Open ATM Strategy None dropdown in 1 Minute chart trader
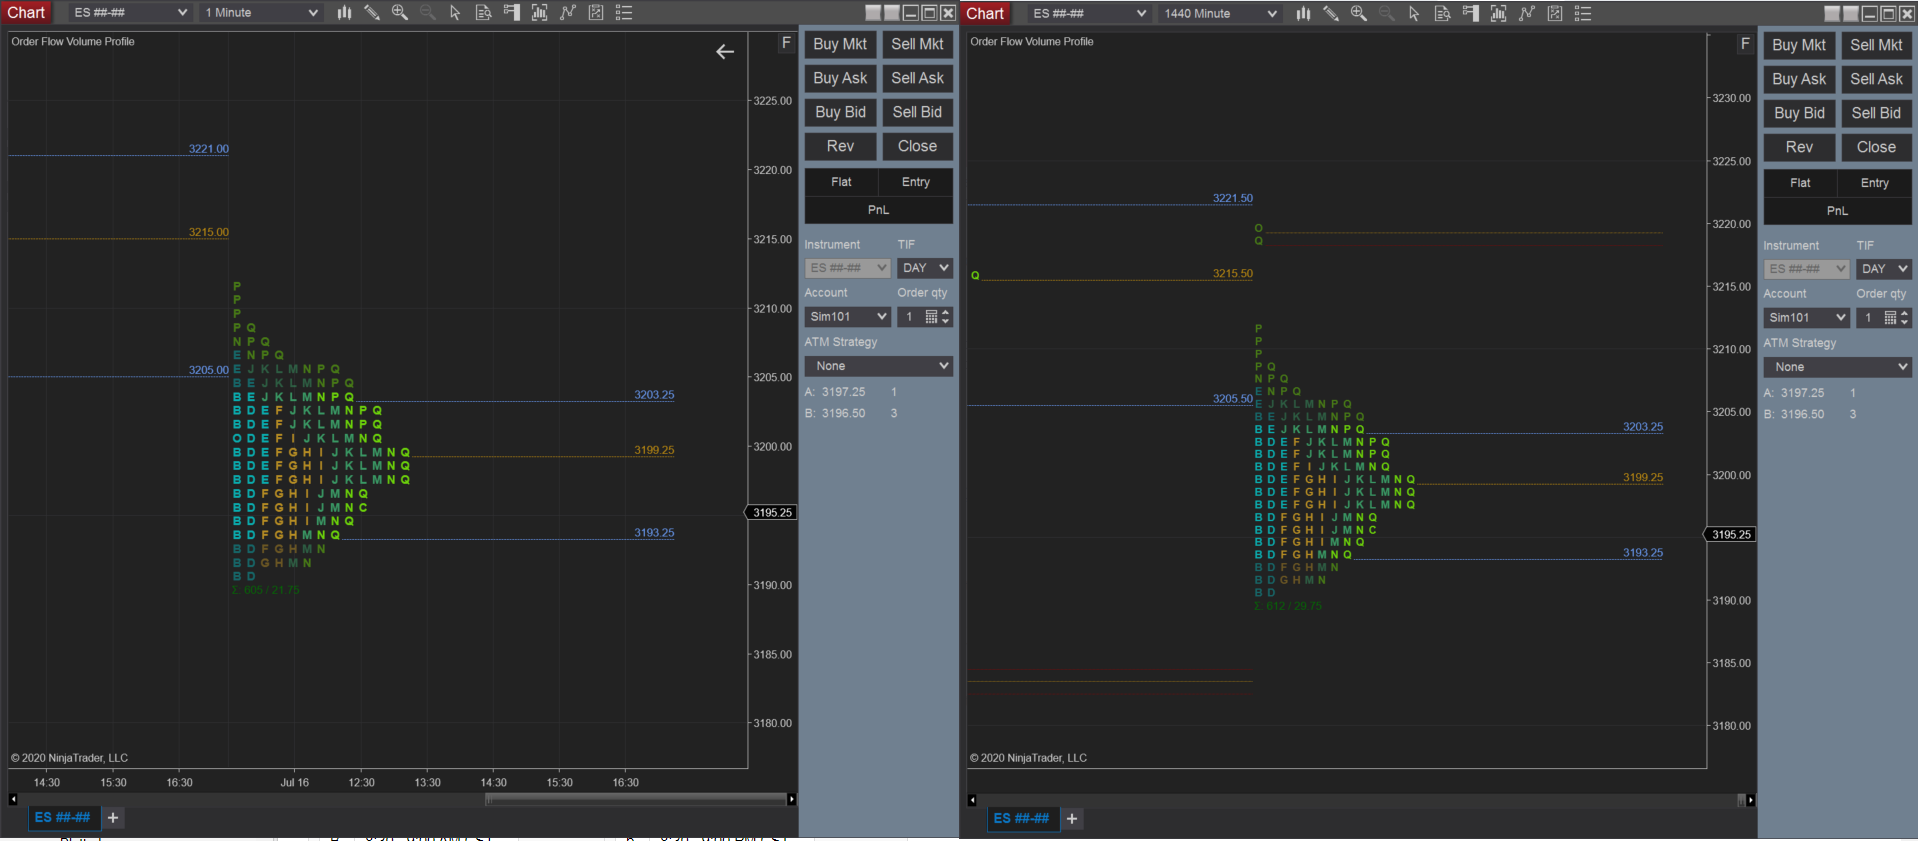The width and height of the screenshot is (1918, 841). point(879,366)
